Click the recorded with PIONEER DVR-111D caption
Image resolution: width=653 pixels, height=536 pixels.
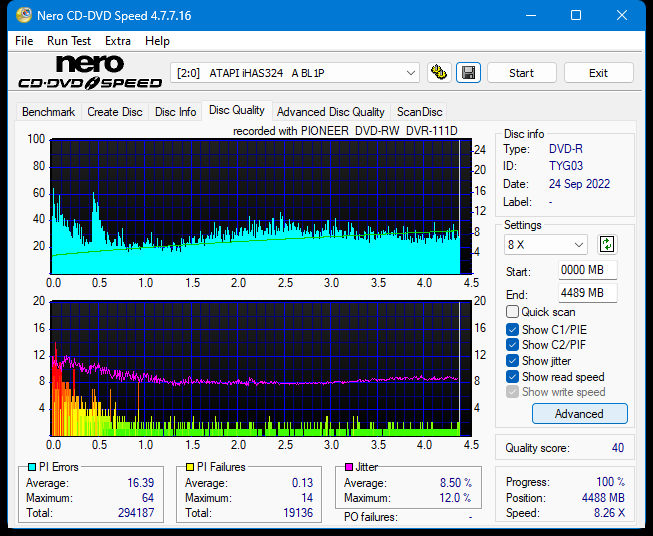[x=345, y=131]
